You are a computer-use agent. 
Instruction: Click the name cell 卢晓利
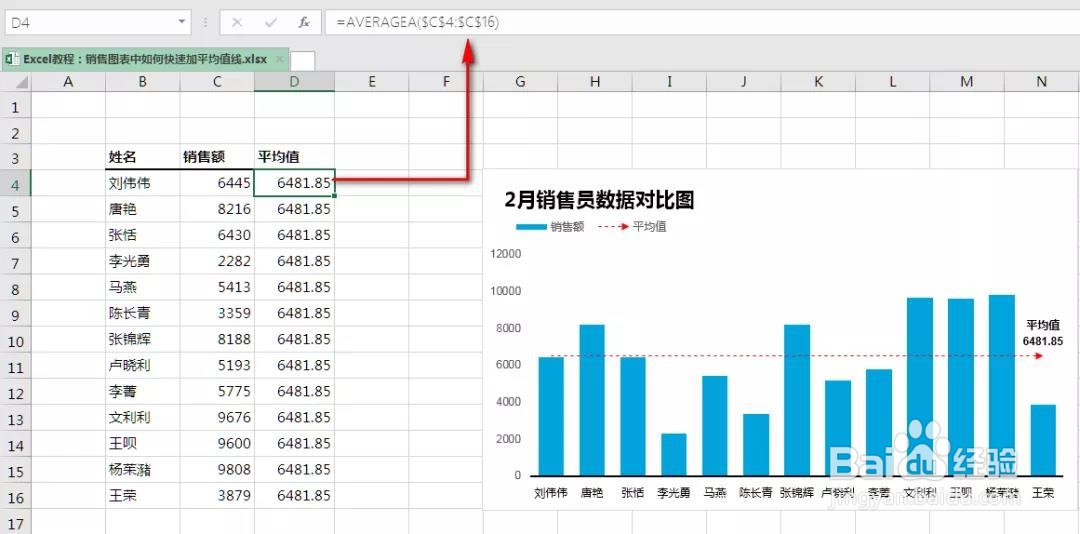(x=143, y=365)
